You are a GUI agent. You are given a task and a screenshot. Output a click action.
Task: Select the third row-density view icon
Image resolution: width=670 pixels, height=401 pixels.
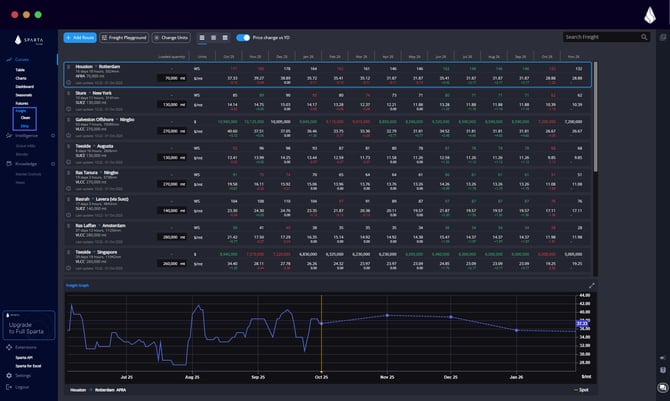(x=226, y=37)
